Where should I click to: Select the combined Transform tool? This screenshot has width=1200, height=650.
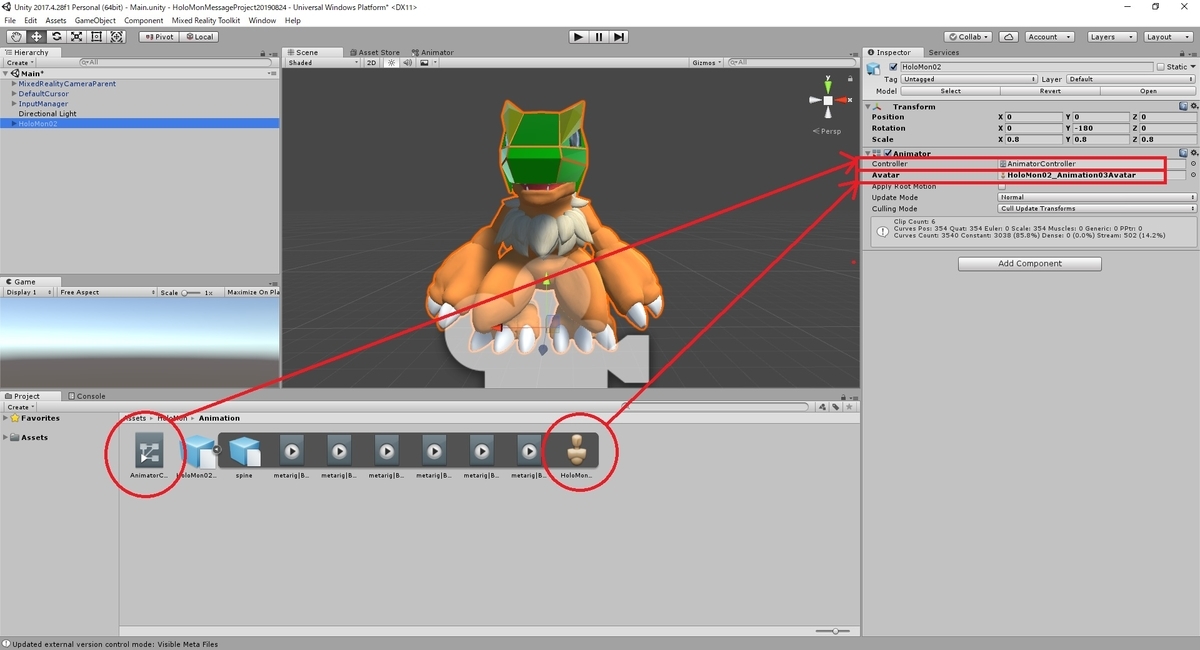(117, 37)
